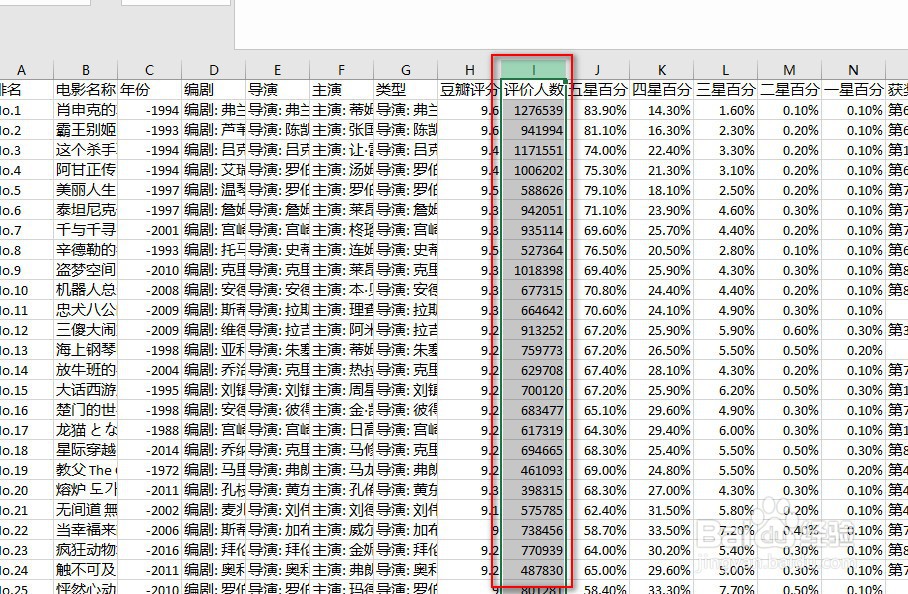The width and height of the screenshot is (908, 594).
Task: Select four-star cell 31.50%
Action: (661, 510)
